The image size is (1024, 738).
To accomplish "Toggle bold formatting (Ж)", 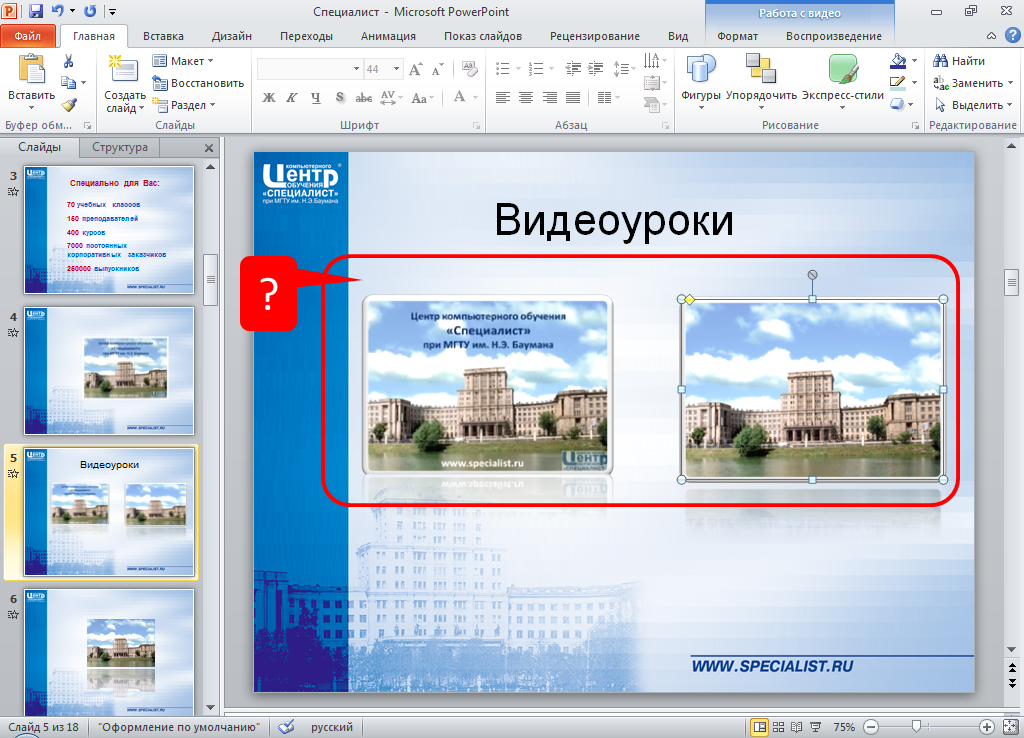I will click(268, 97).
